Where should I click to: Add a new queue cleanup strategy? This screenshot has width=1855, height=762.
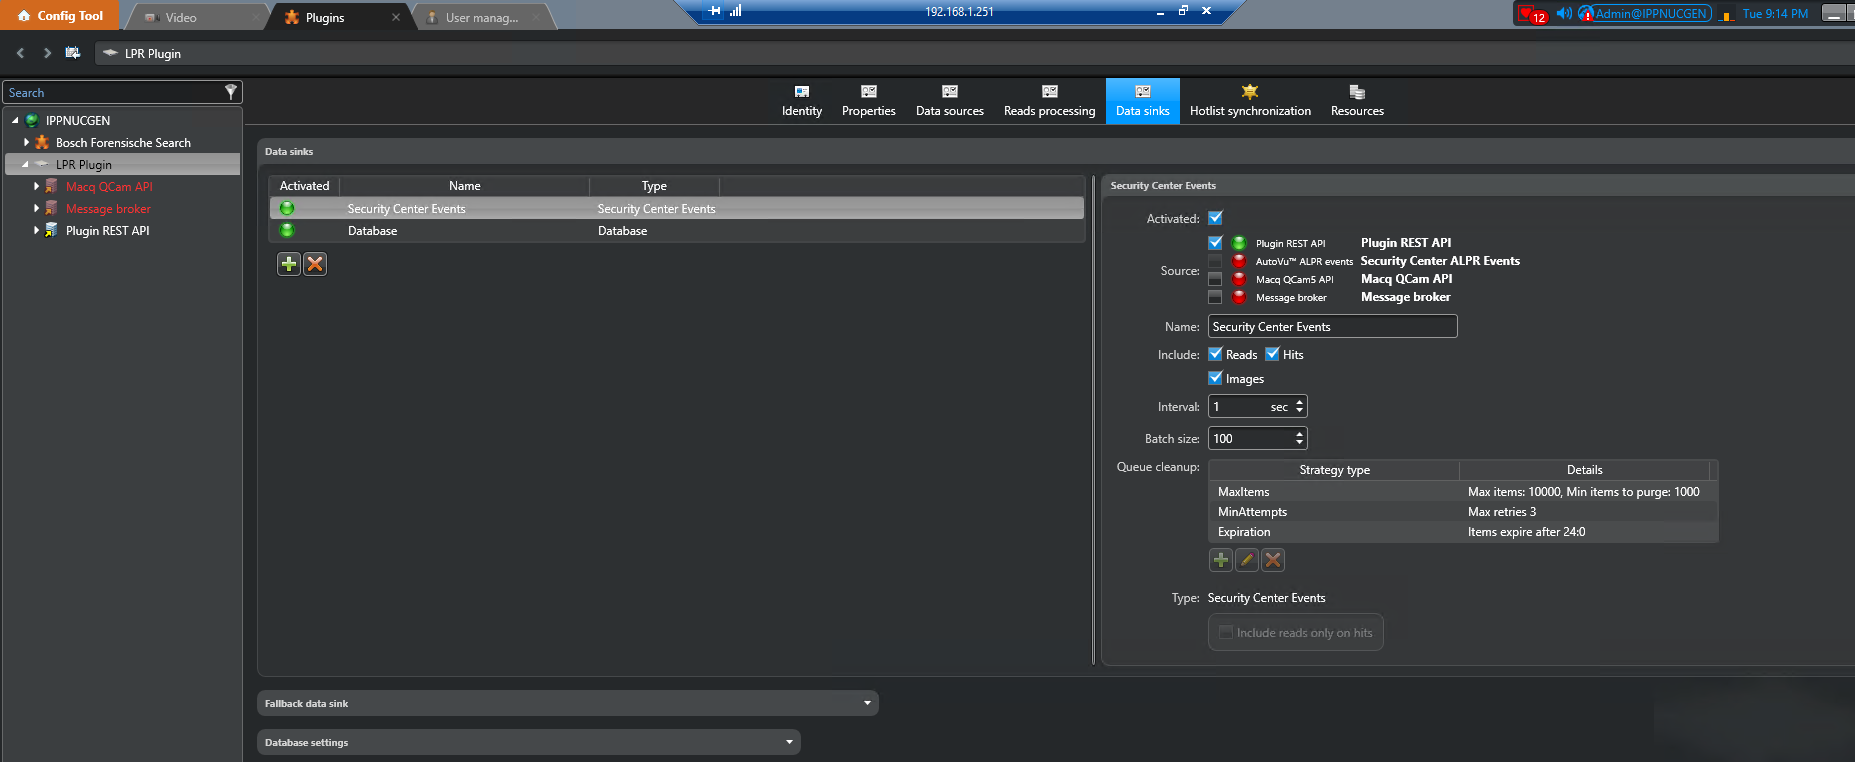pos(1220,560)
